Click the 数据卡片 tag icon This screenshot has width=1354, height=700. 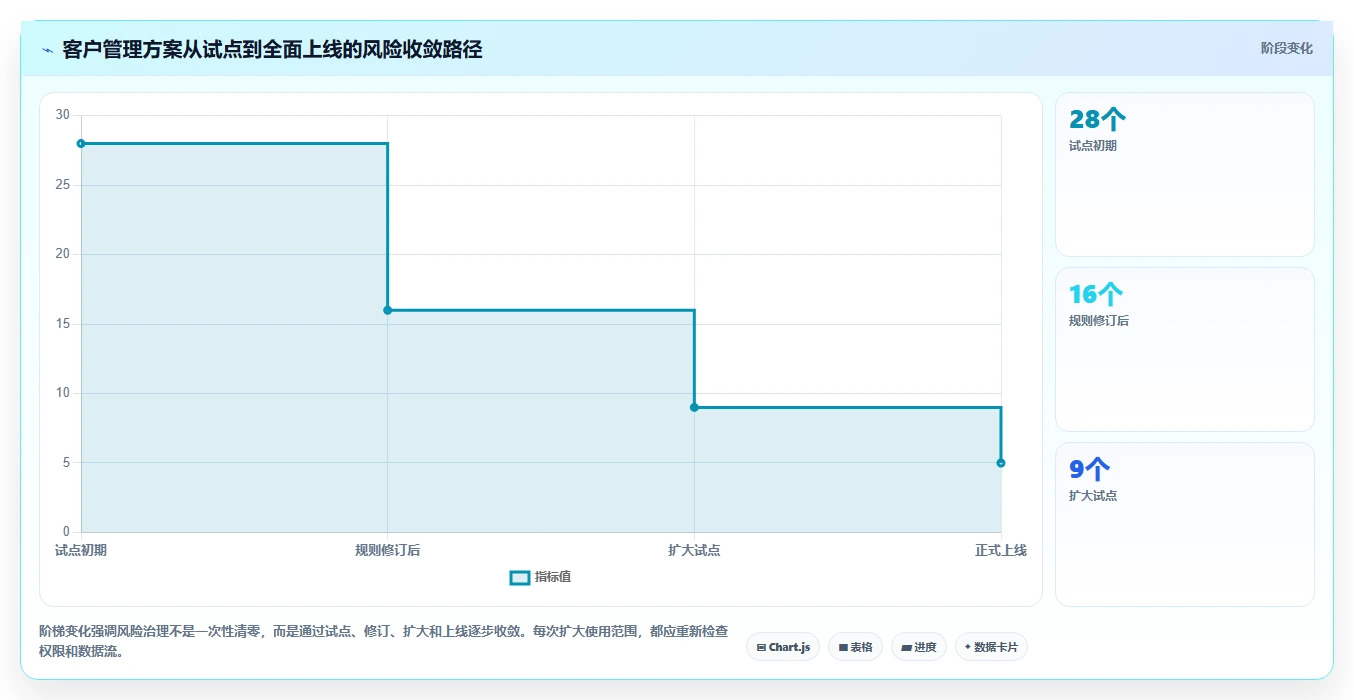tap(968, 647)
